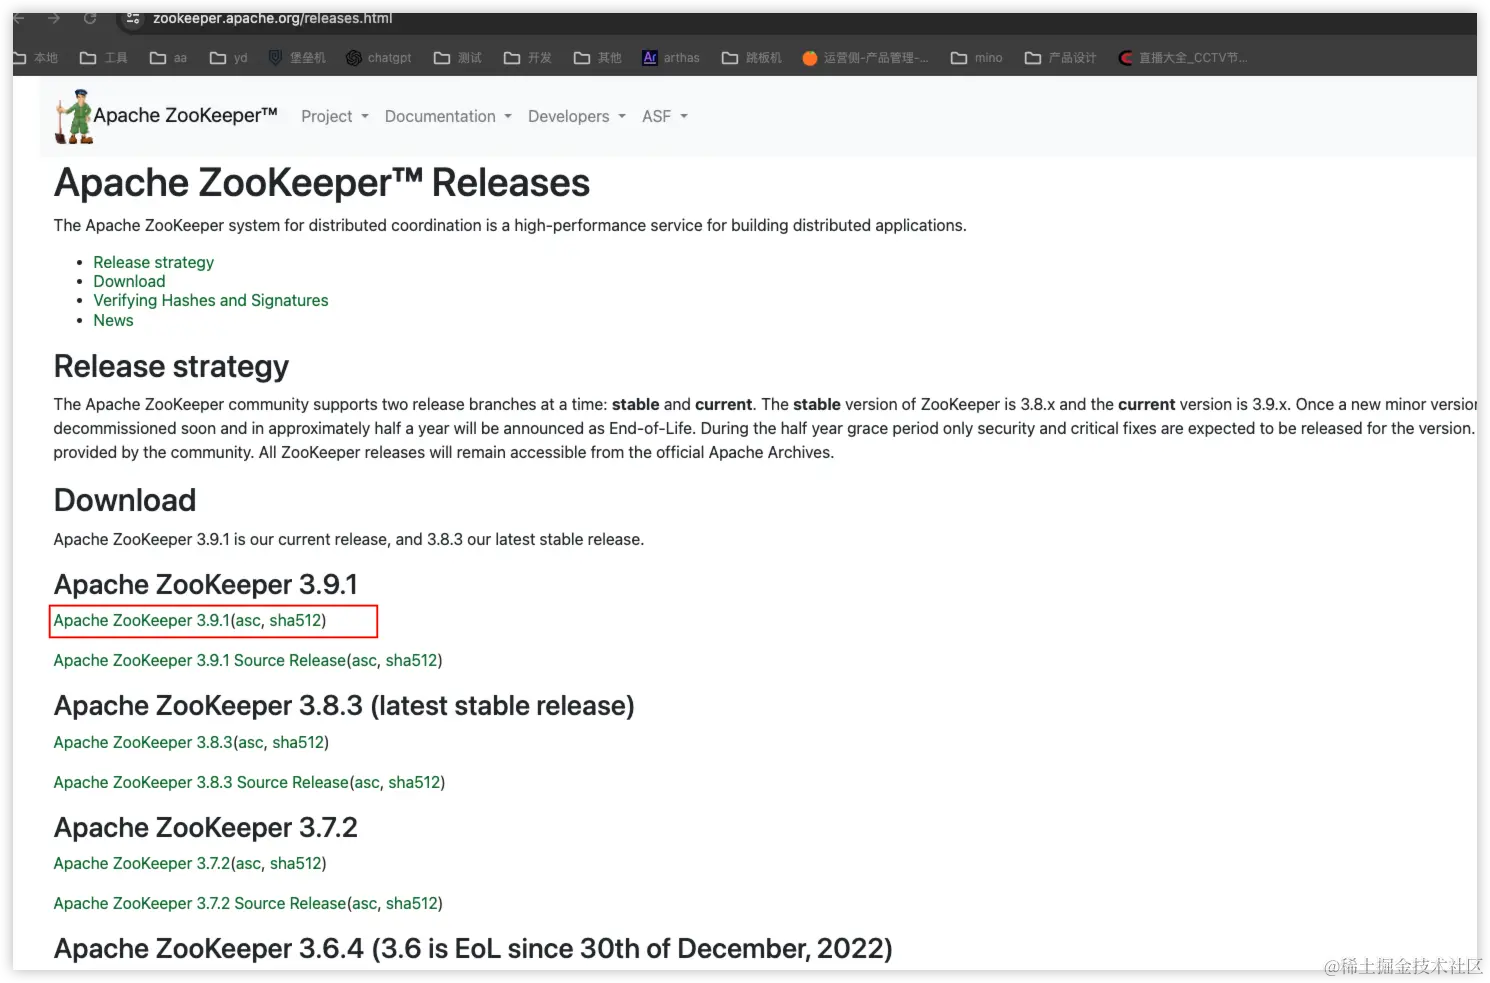Click the intro sentence about distributed coordination

click(510, 226)
